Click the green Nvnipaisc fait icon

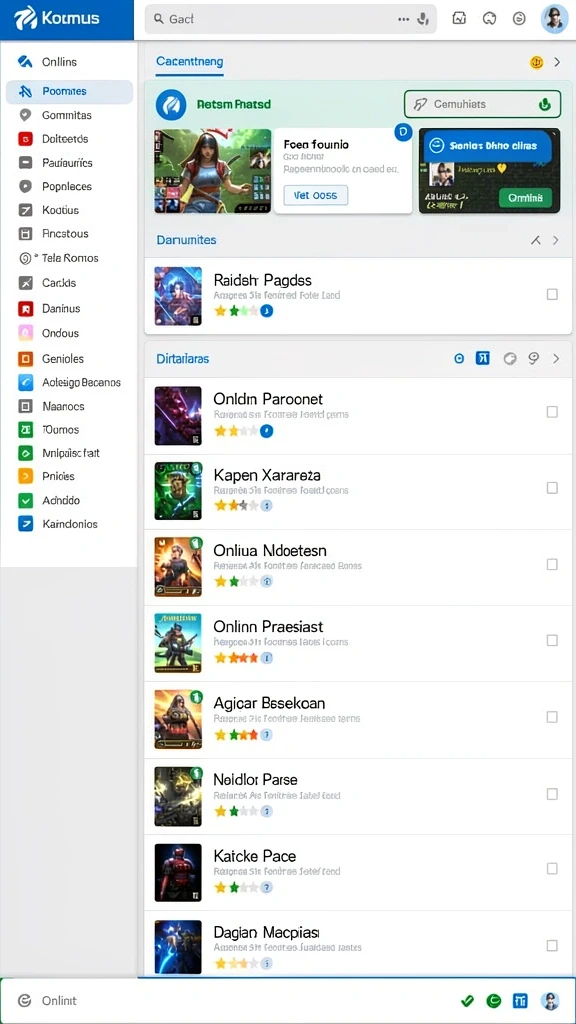point(25,453)
